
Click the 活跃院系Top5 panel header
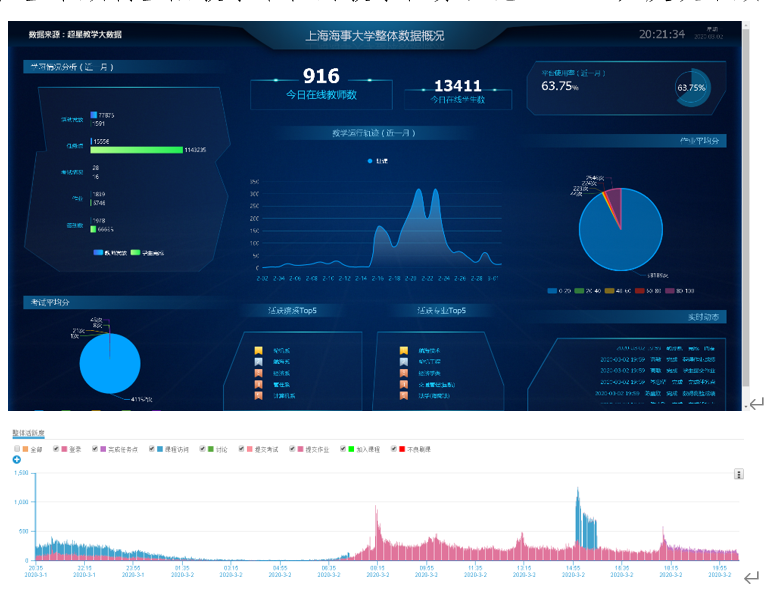tap(293, 310)
